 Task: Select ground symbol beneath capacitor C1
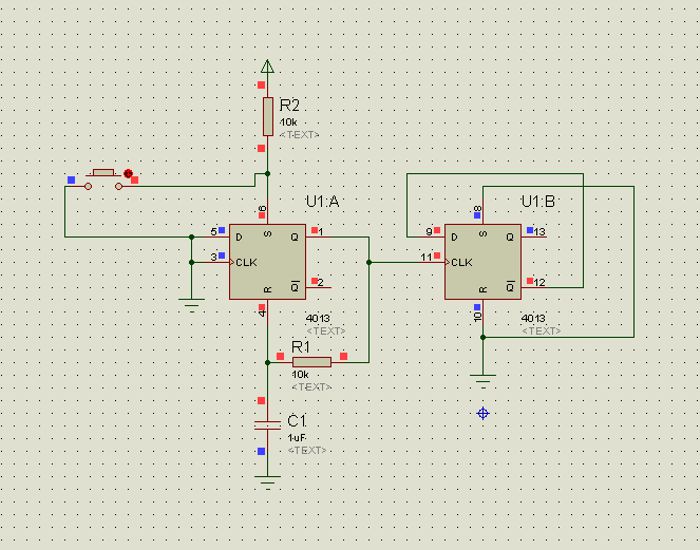(267, 483)
